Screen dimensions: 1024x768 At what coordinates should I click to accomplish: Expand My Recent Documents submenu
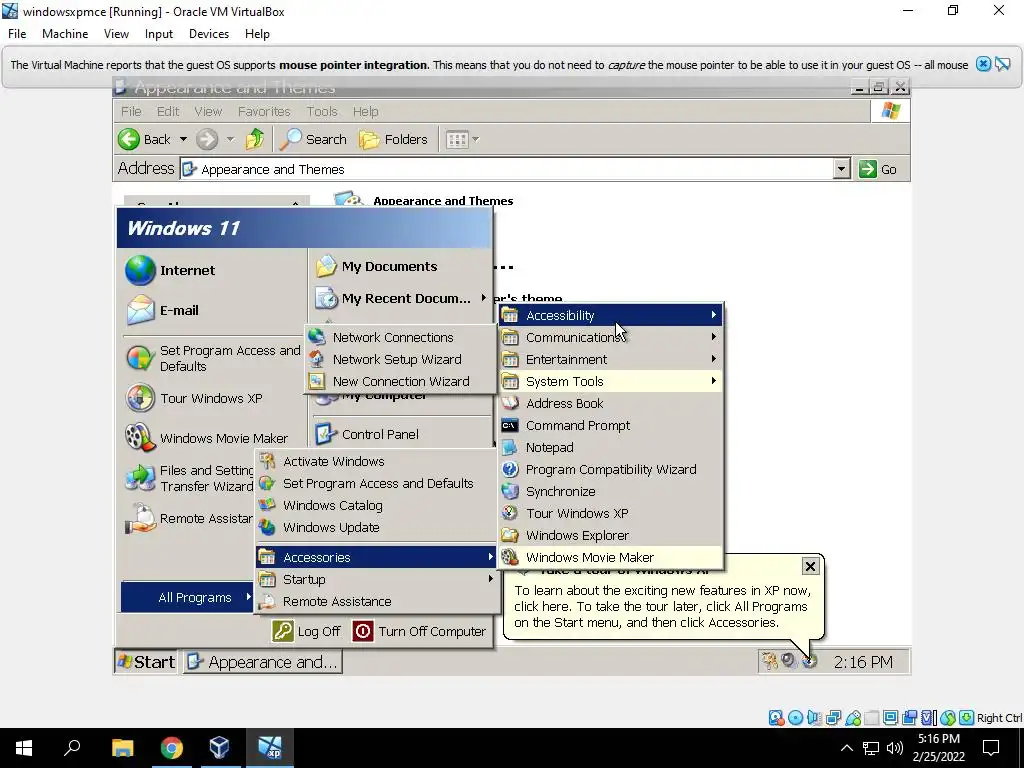(400, 298)
